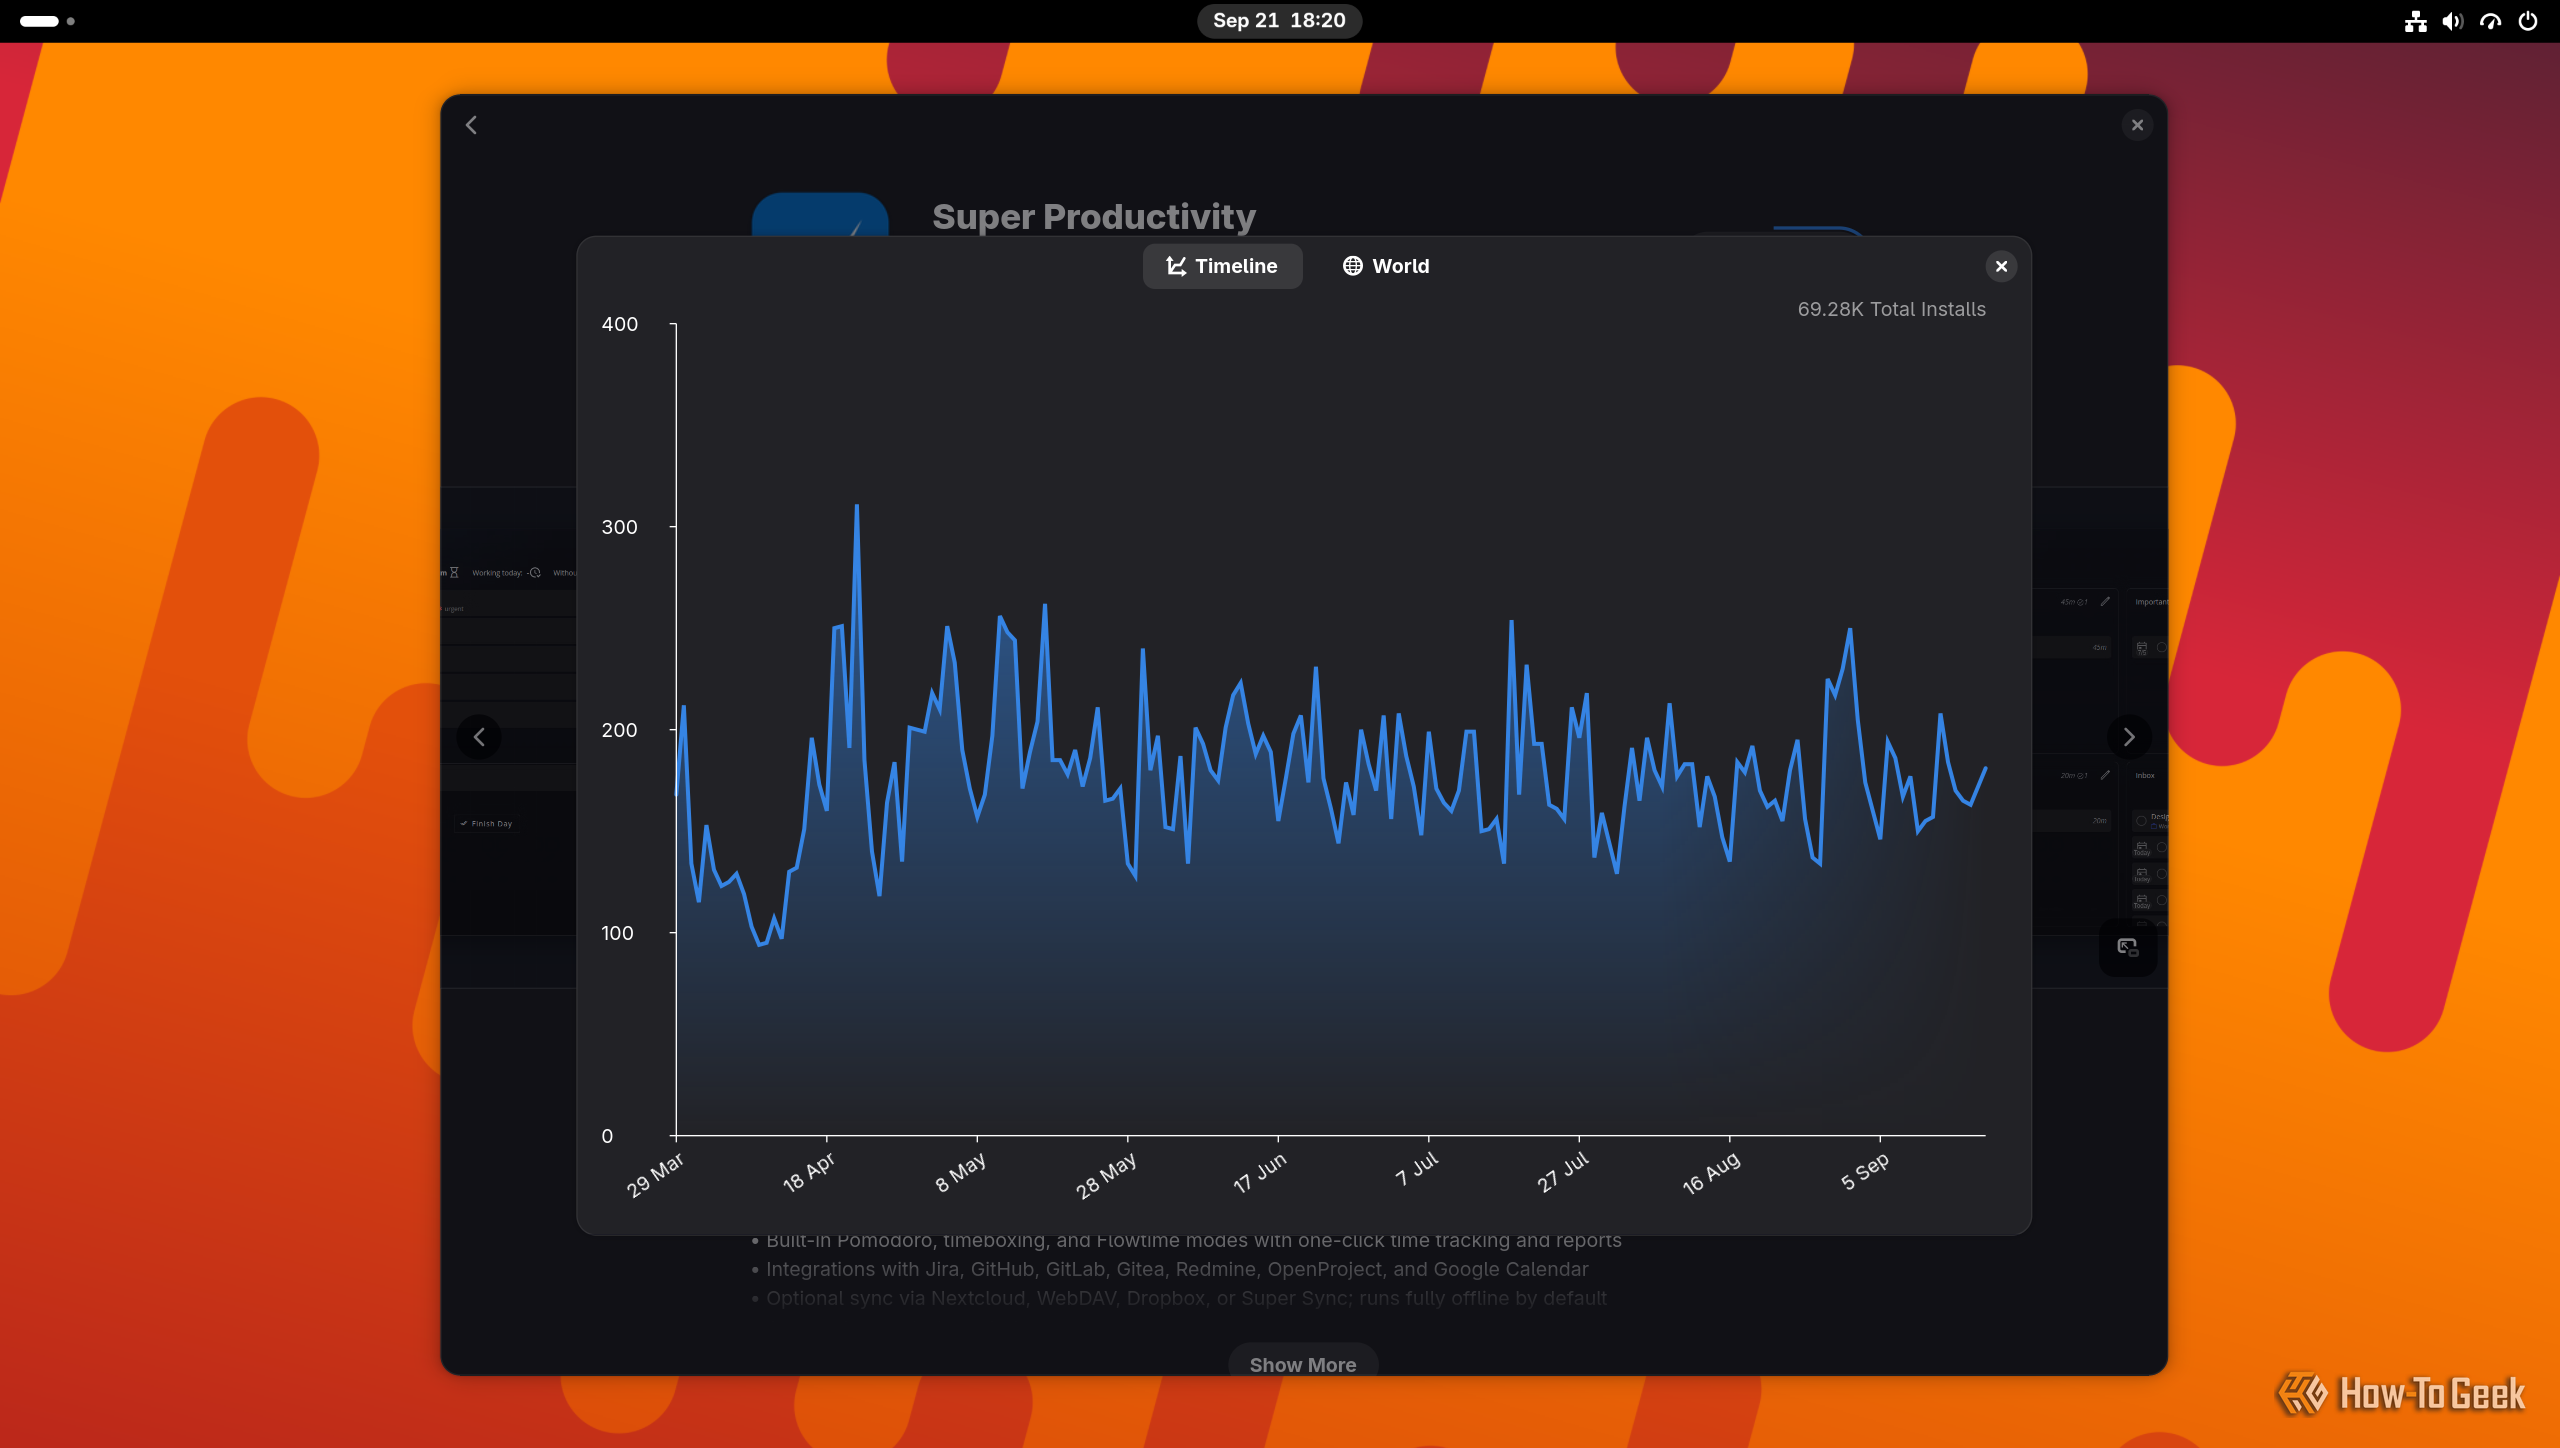The width and height of the screenshot is (2560, 1448).
Task: Click the 200 y-axis value
Action: point(619,730)
